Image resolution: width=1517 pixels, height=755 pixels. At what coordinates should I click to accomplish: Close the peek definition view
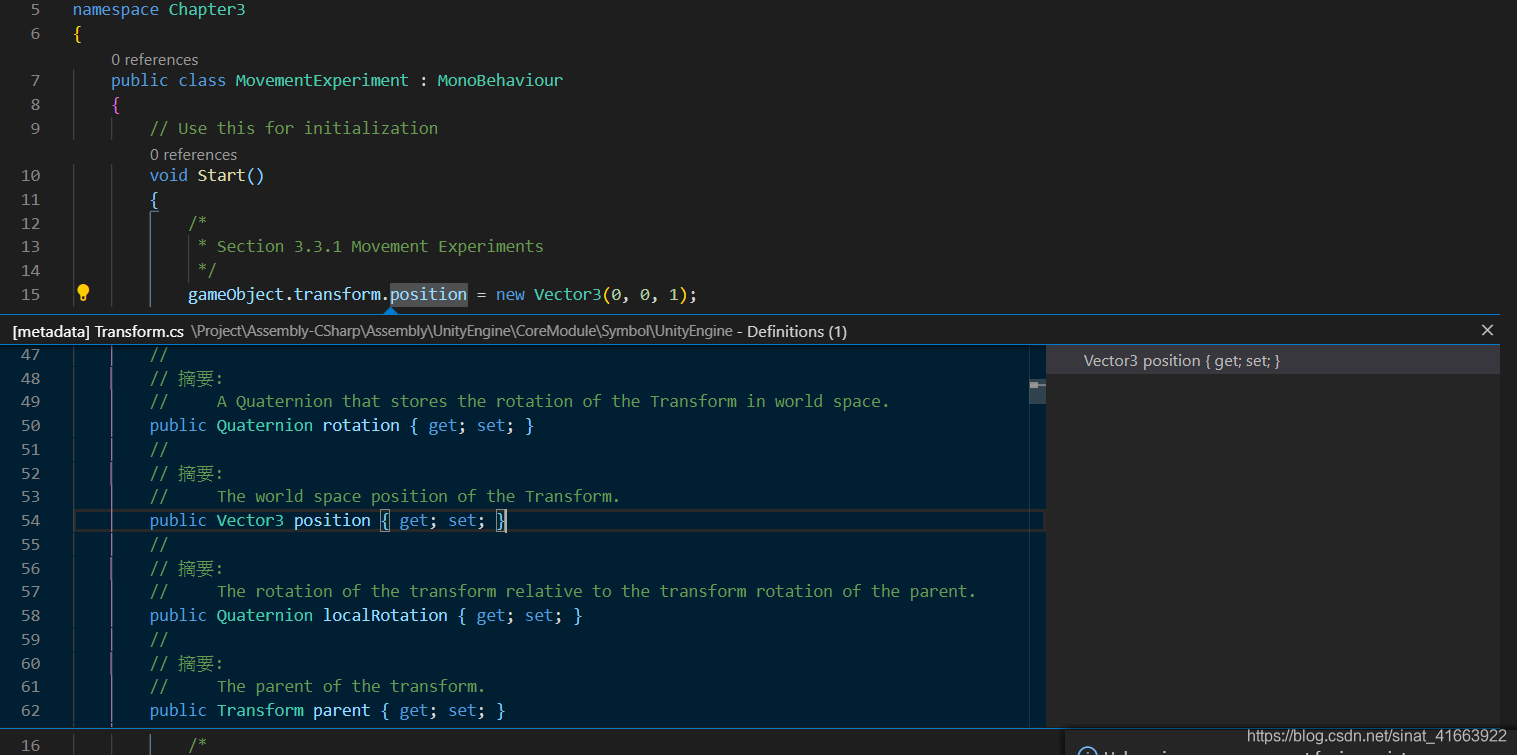1487,330
